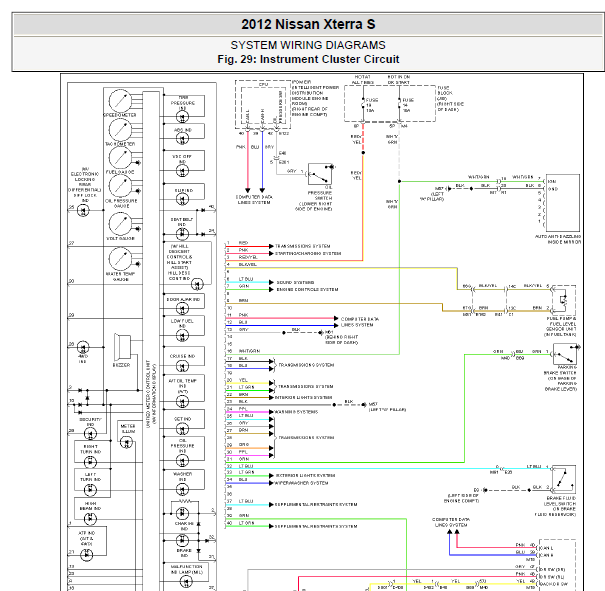
Task: Click the "STARTING/CHARGING SYSTEM" label
Action: 308,253
